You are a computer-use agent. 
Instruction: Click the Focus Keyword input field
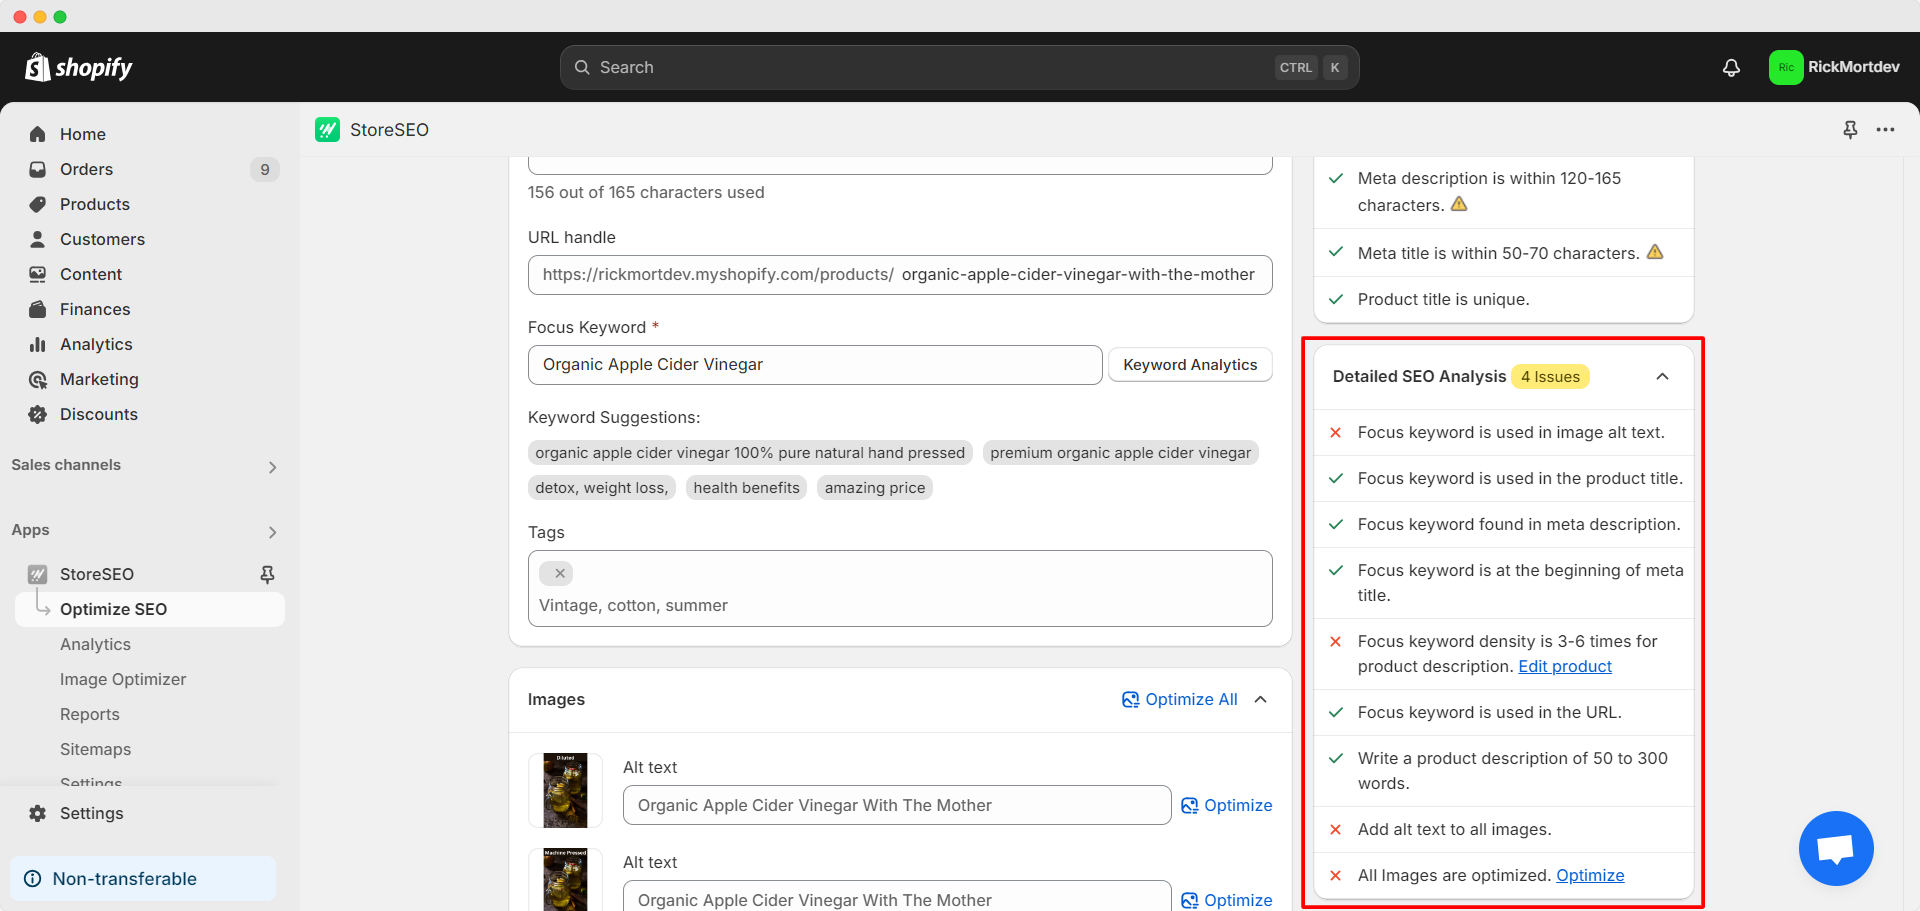815,365
